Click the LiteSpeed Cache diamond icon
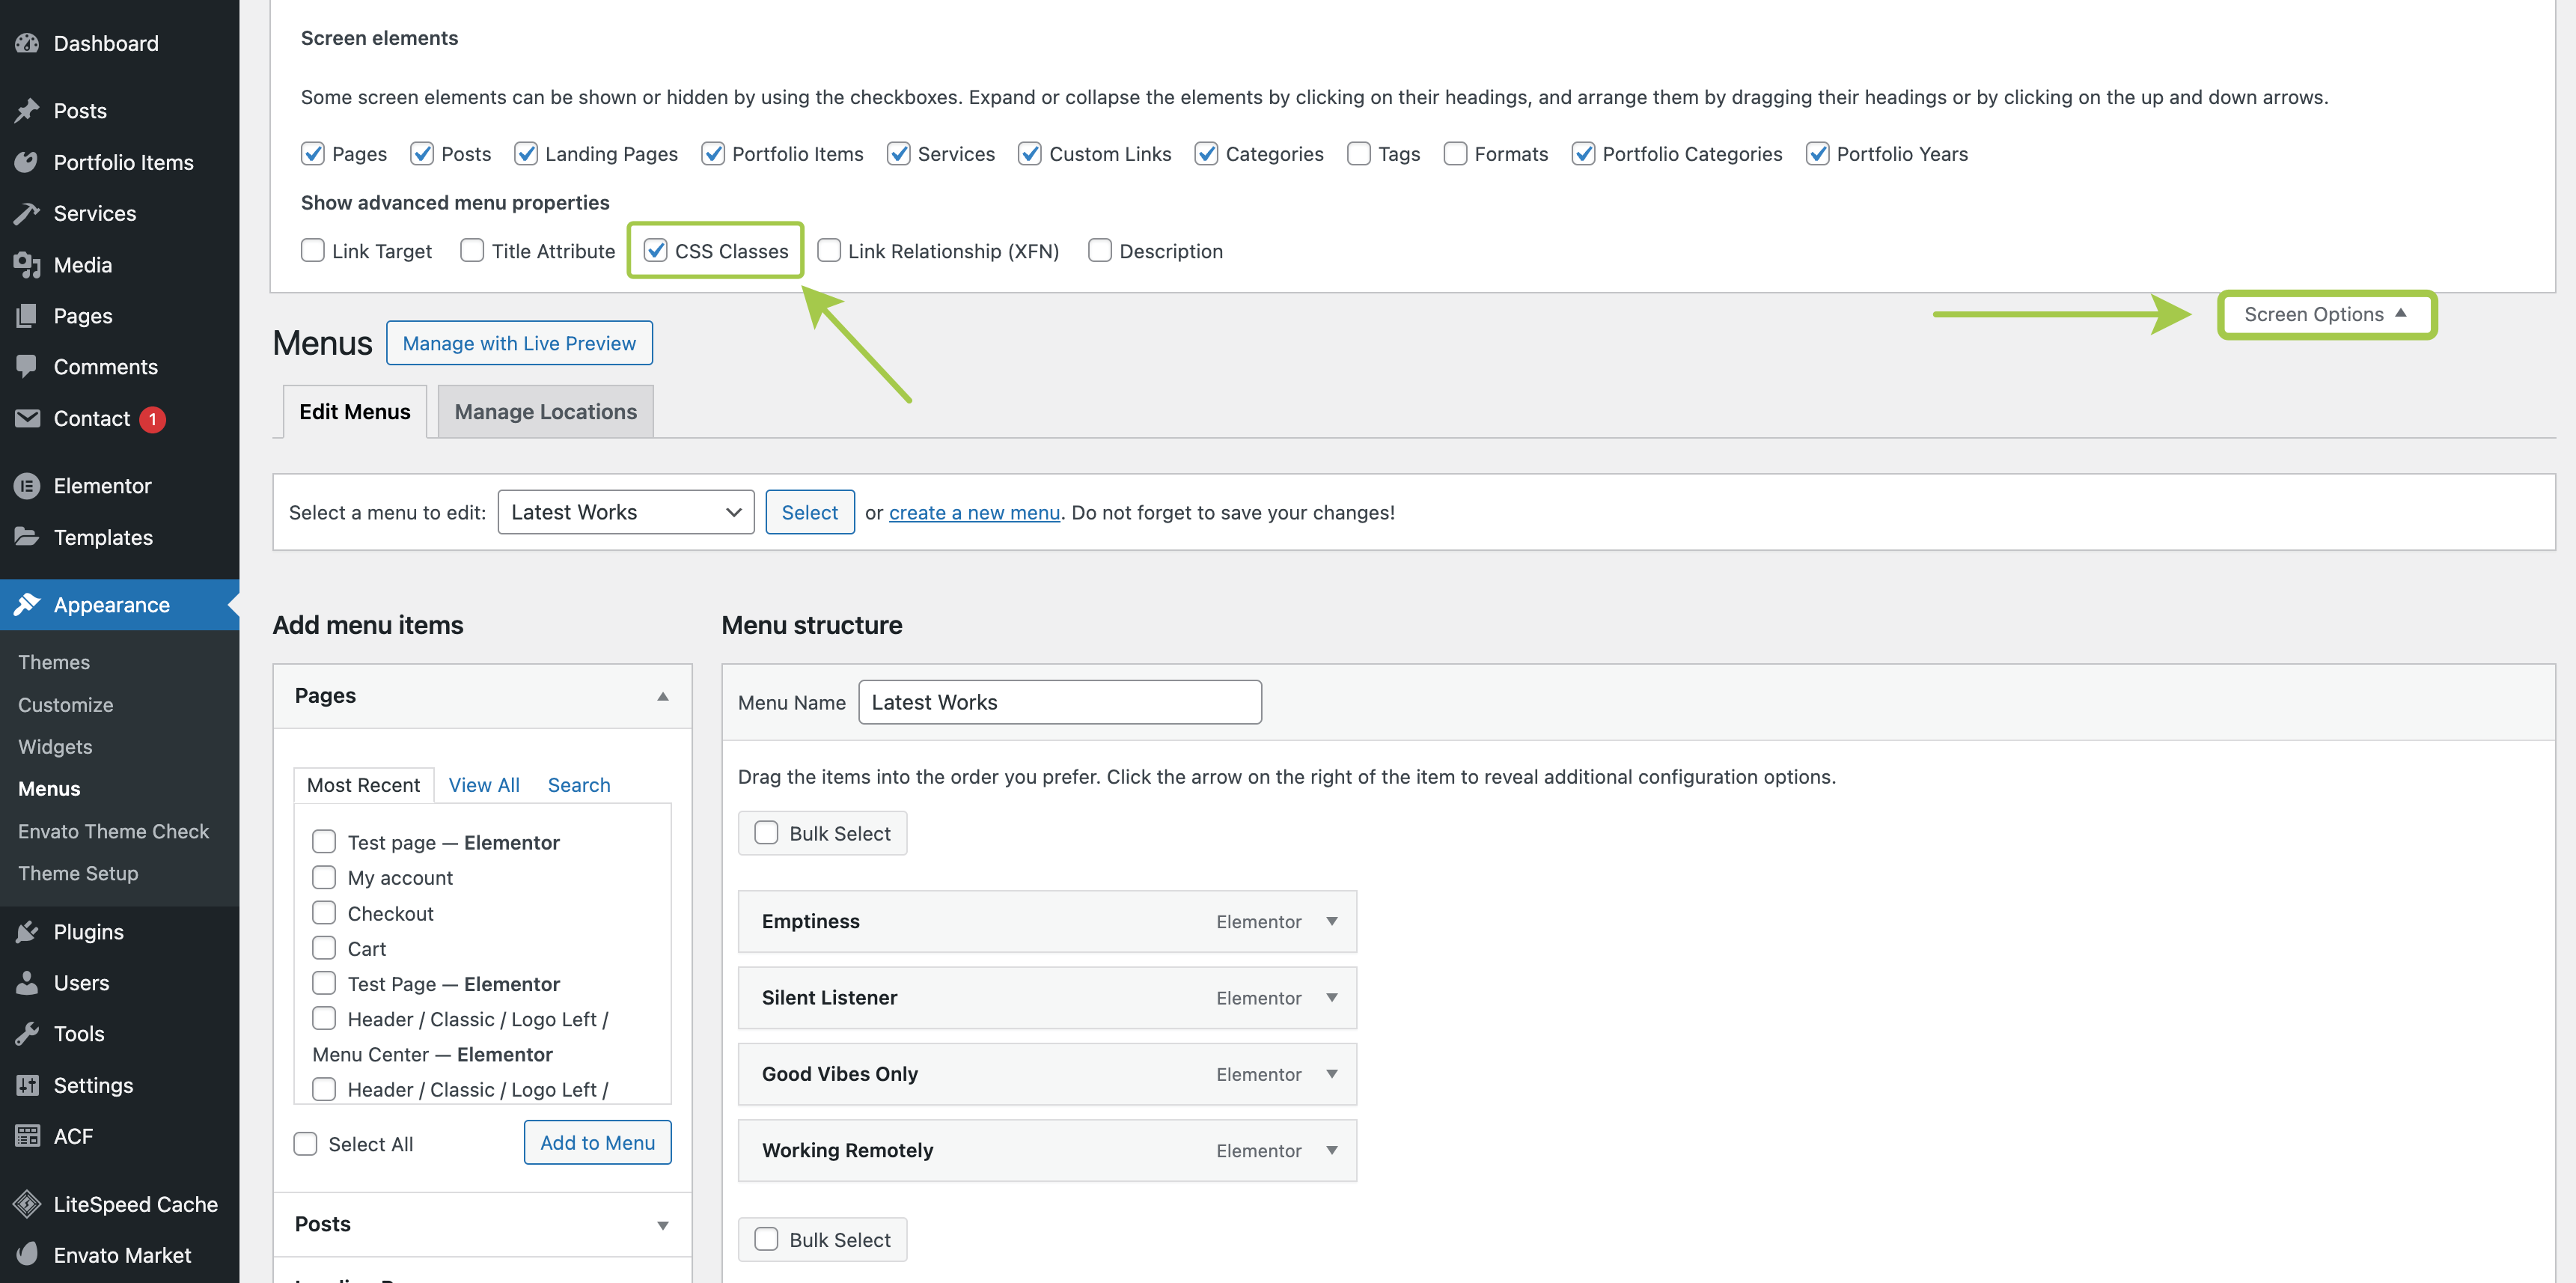This screenshot has height=1283, width=2576. (x=27, y=1204)
